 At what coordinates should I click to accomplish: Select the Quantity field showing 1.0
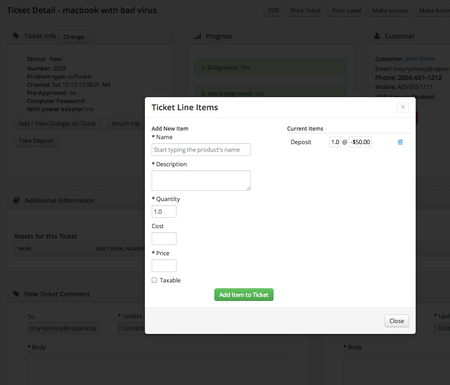[x=164, y=212]
